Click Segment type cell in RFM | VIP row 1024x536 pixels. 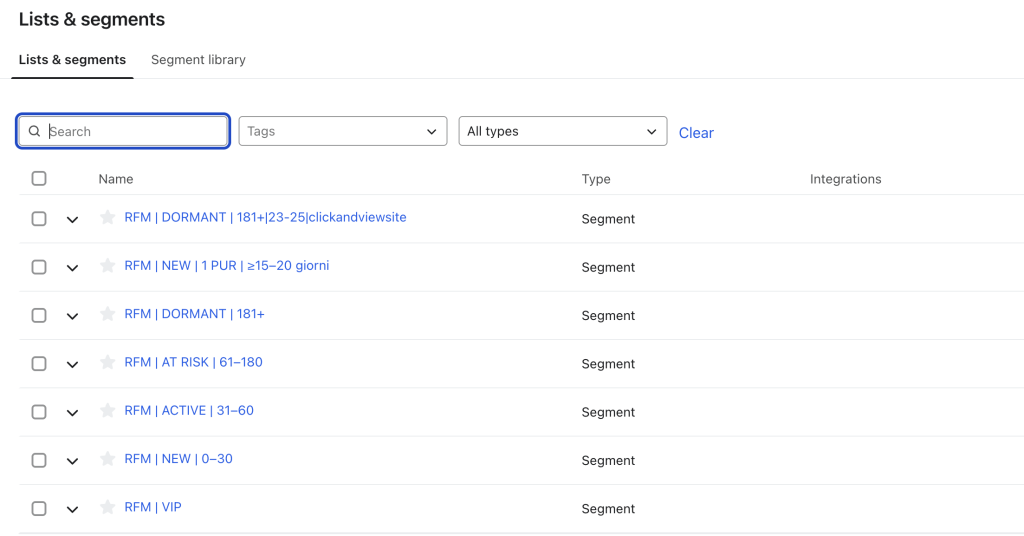click(608, 509)
